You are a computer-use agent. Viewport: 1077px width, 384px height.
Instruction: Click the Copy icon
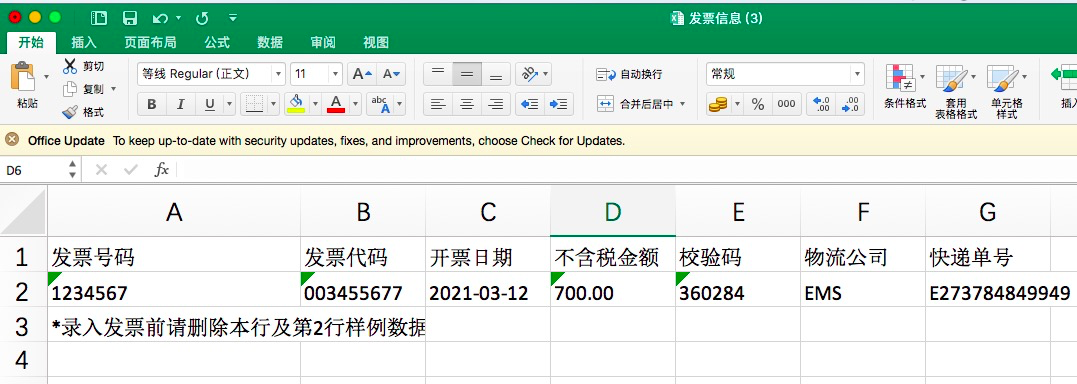(x=70, y=89)
